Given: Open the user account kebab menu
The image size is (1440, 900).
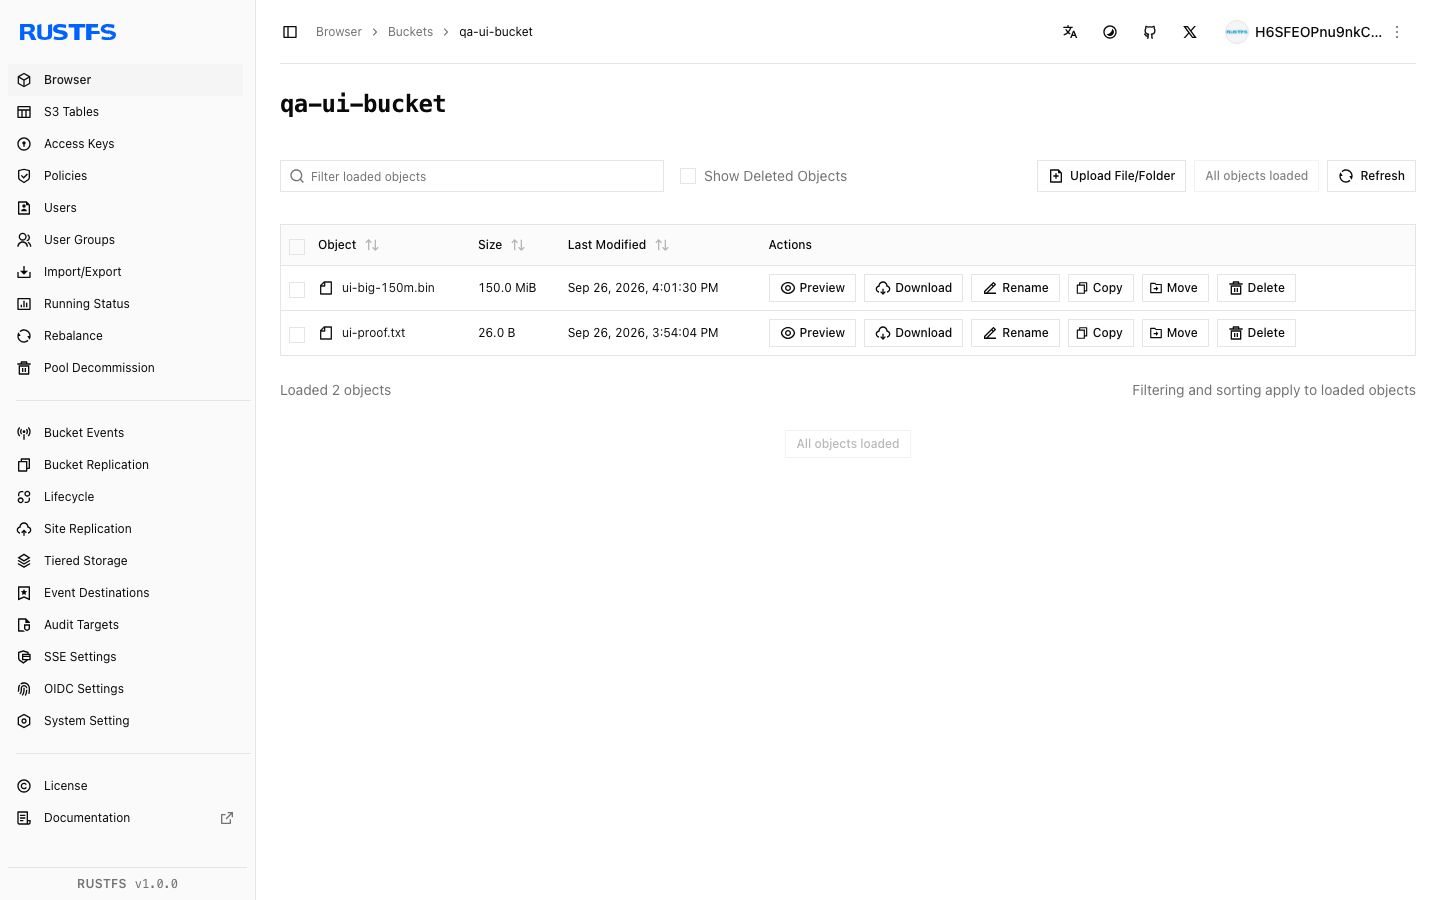Looking at the screenshot, I should coord(1397,32).
